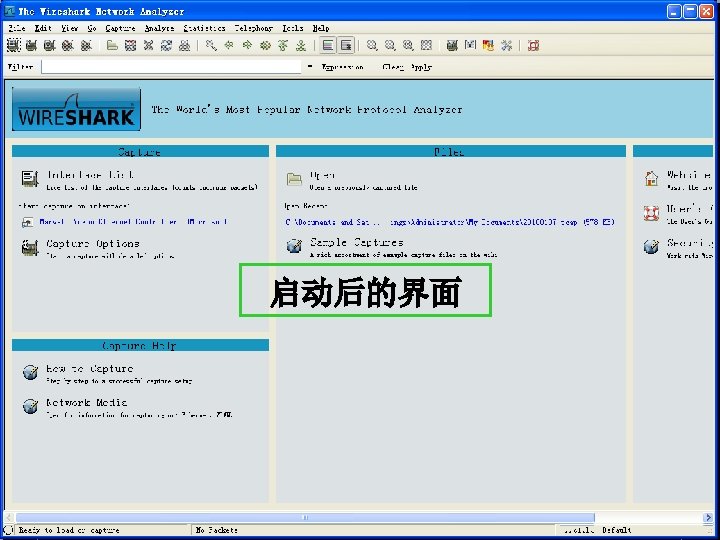720x540 pixels.
Task: Go to last packet toolbar icon
Action: click(x=301, y=45)
